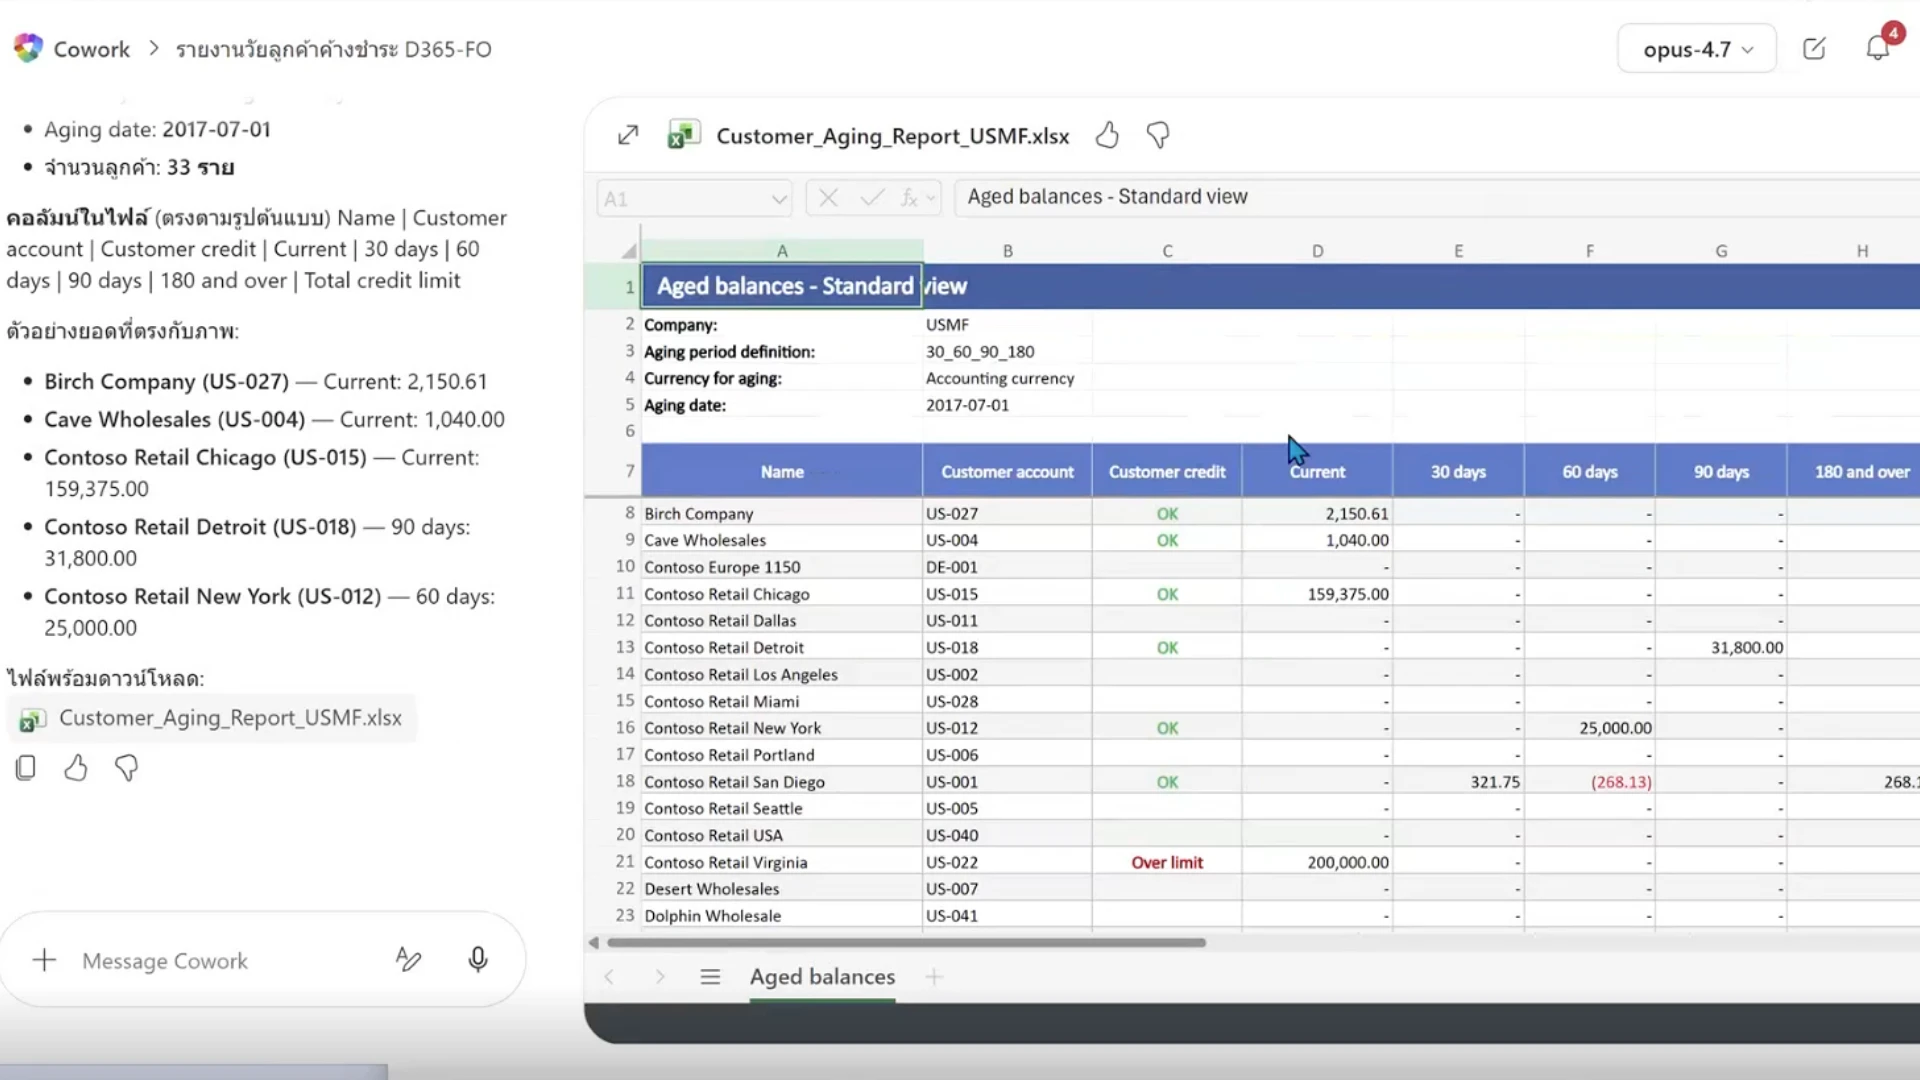Go to next sheet with right chevron
Viewport: 1920px width, 1080px height.
click(x=660, y=977)
